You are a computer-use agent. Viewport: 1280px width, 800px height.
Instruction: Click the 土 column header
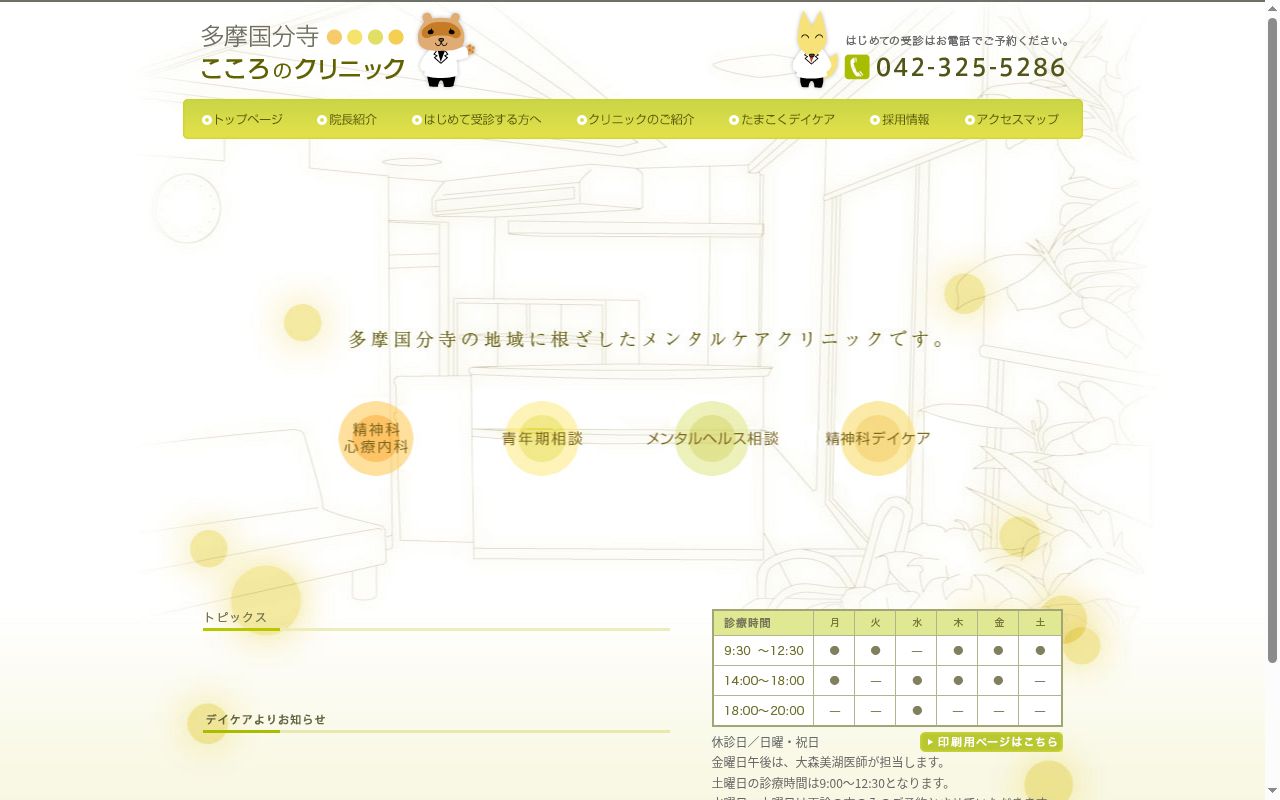coord(1040,623)
